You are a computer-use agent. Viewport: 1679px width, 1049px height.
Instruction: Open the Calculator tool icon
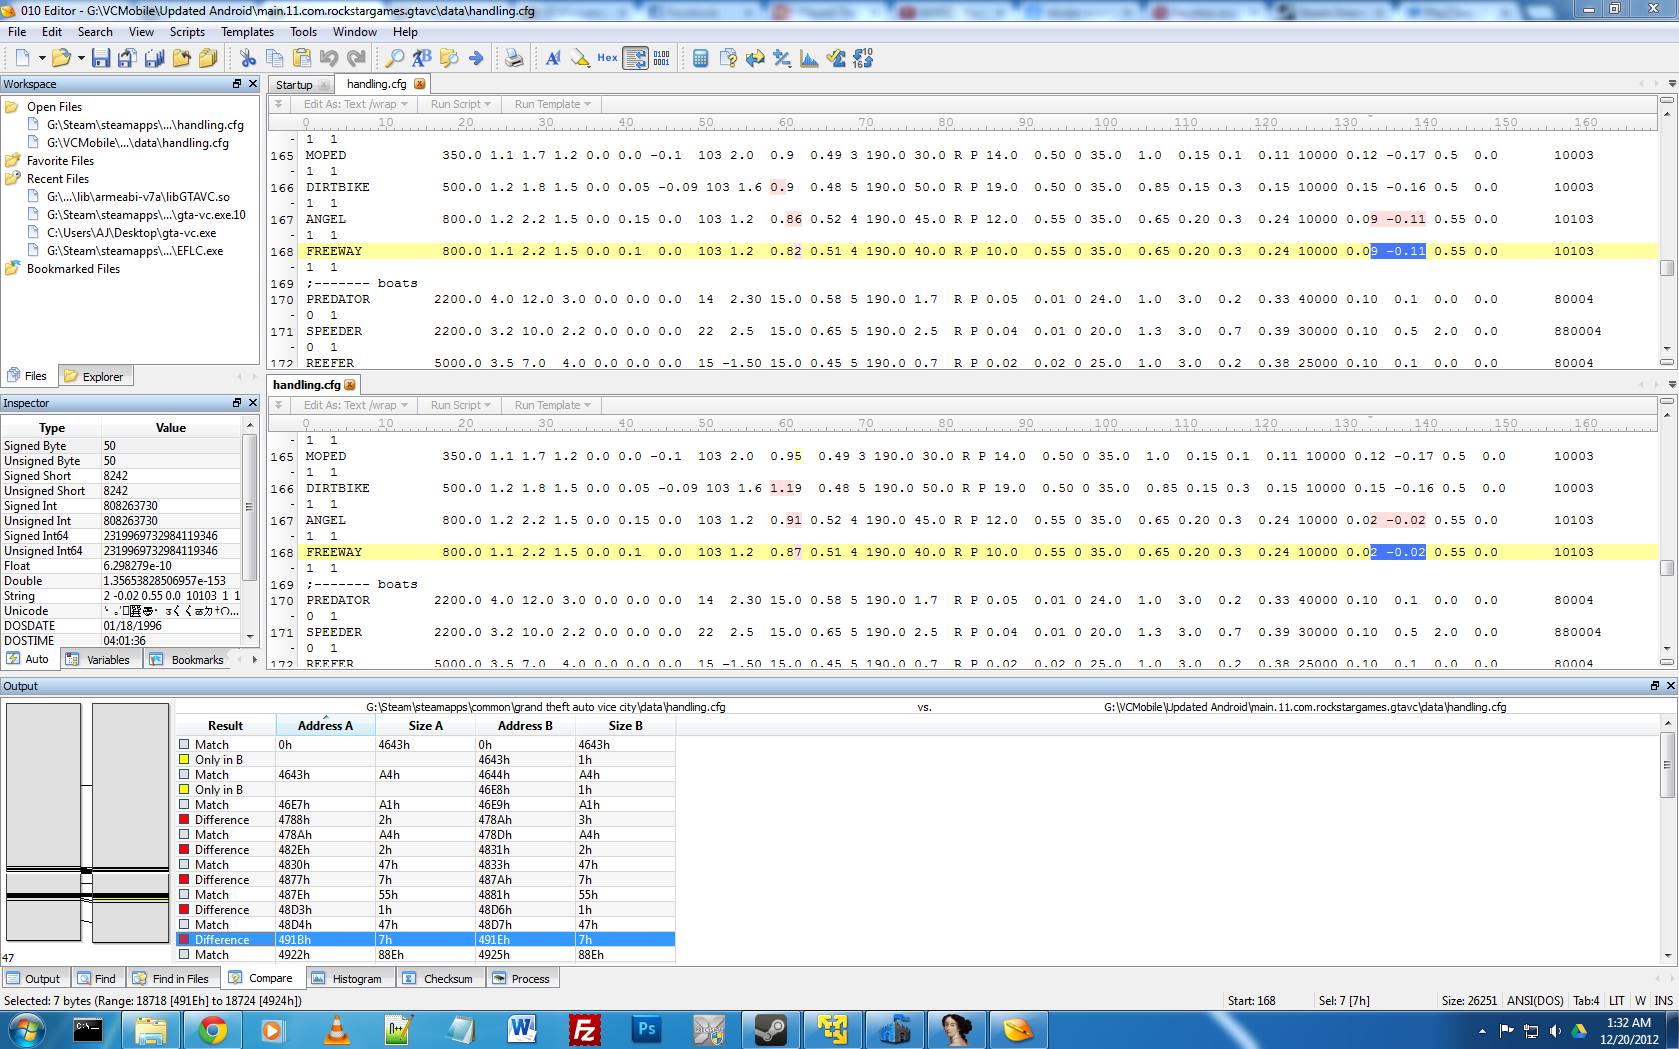701,58
